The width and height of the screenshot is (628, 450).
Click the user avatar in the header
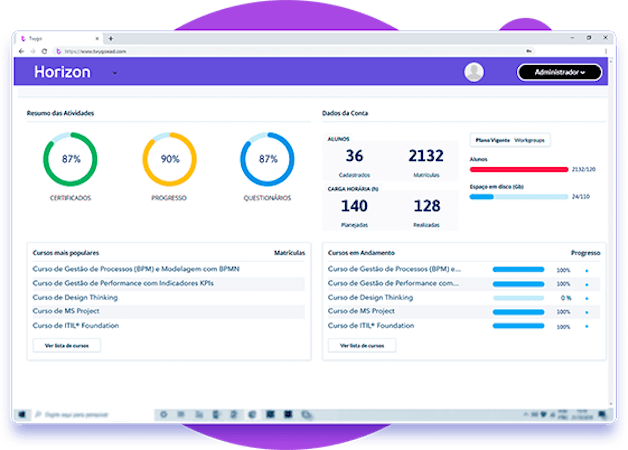pos(474,72)
